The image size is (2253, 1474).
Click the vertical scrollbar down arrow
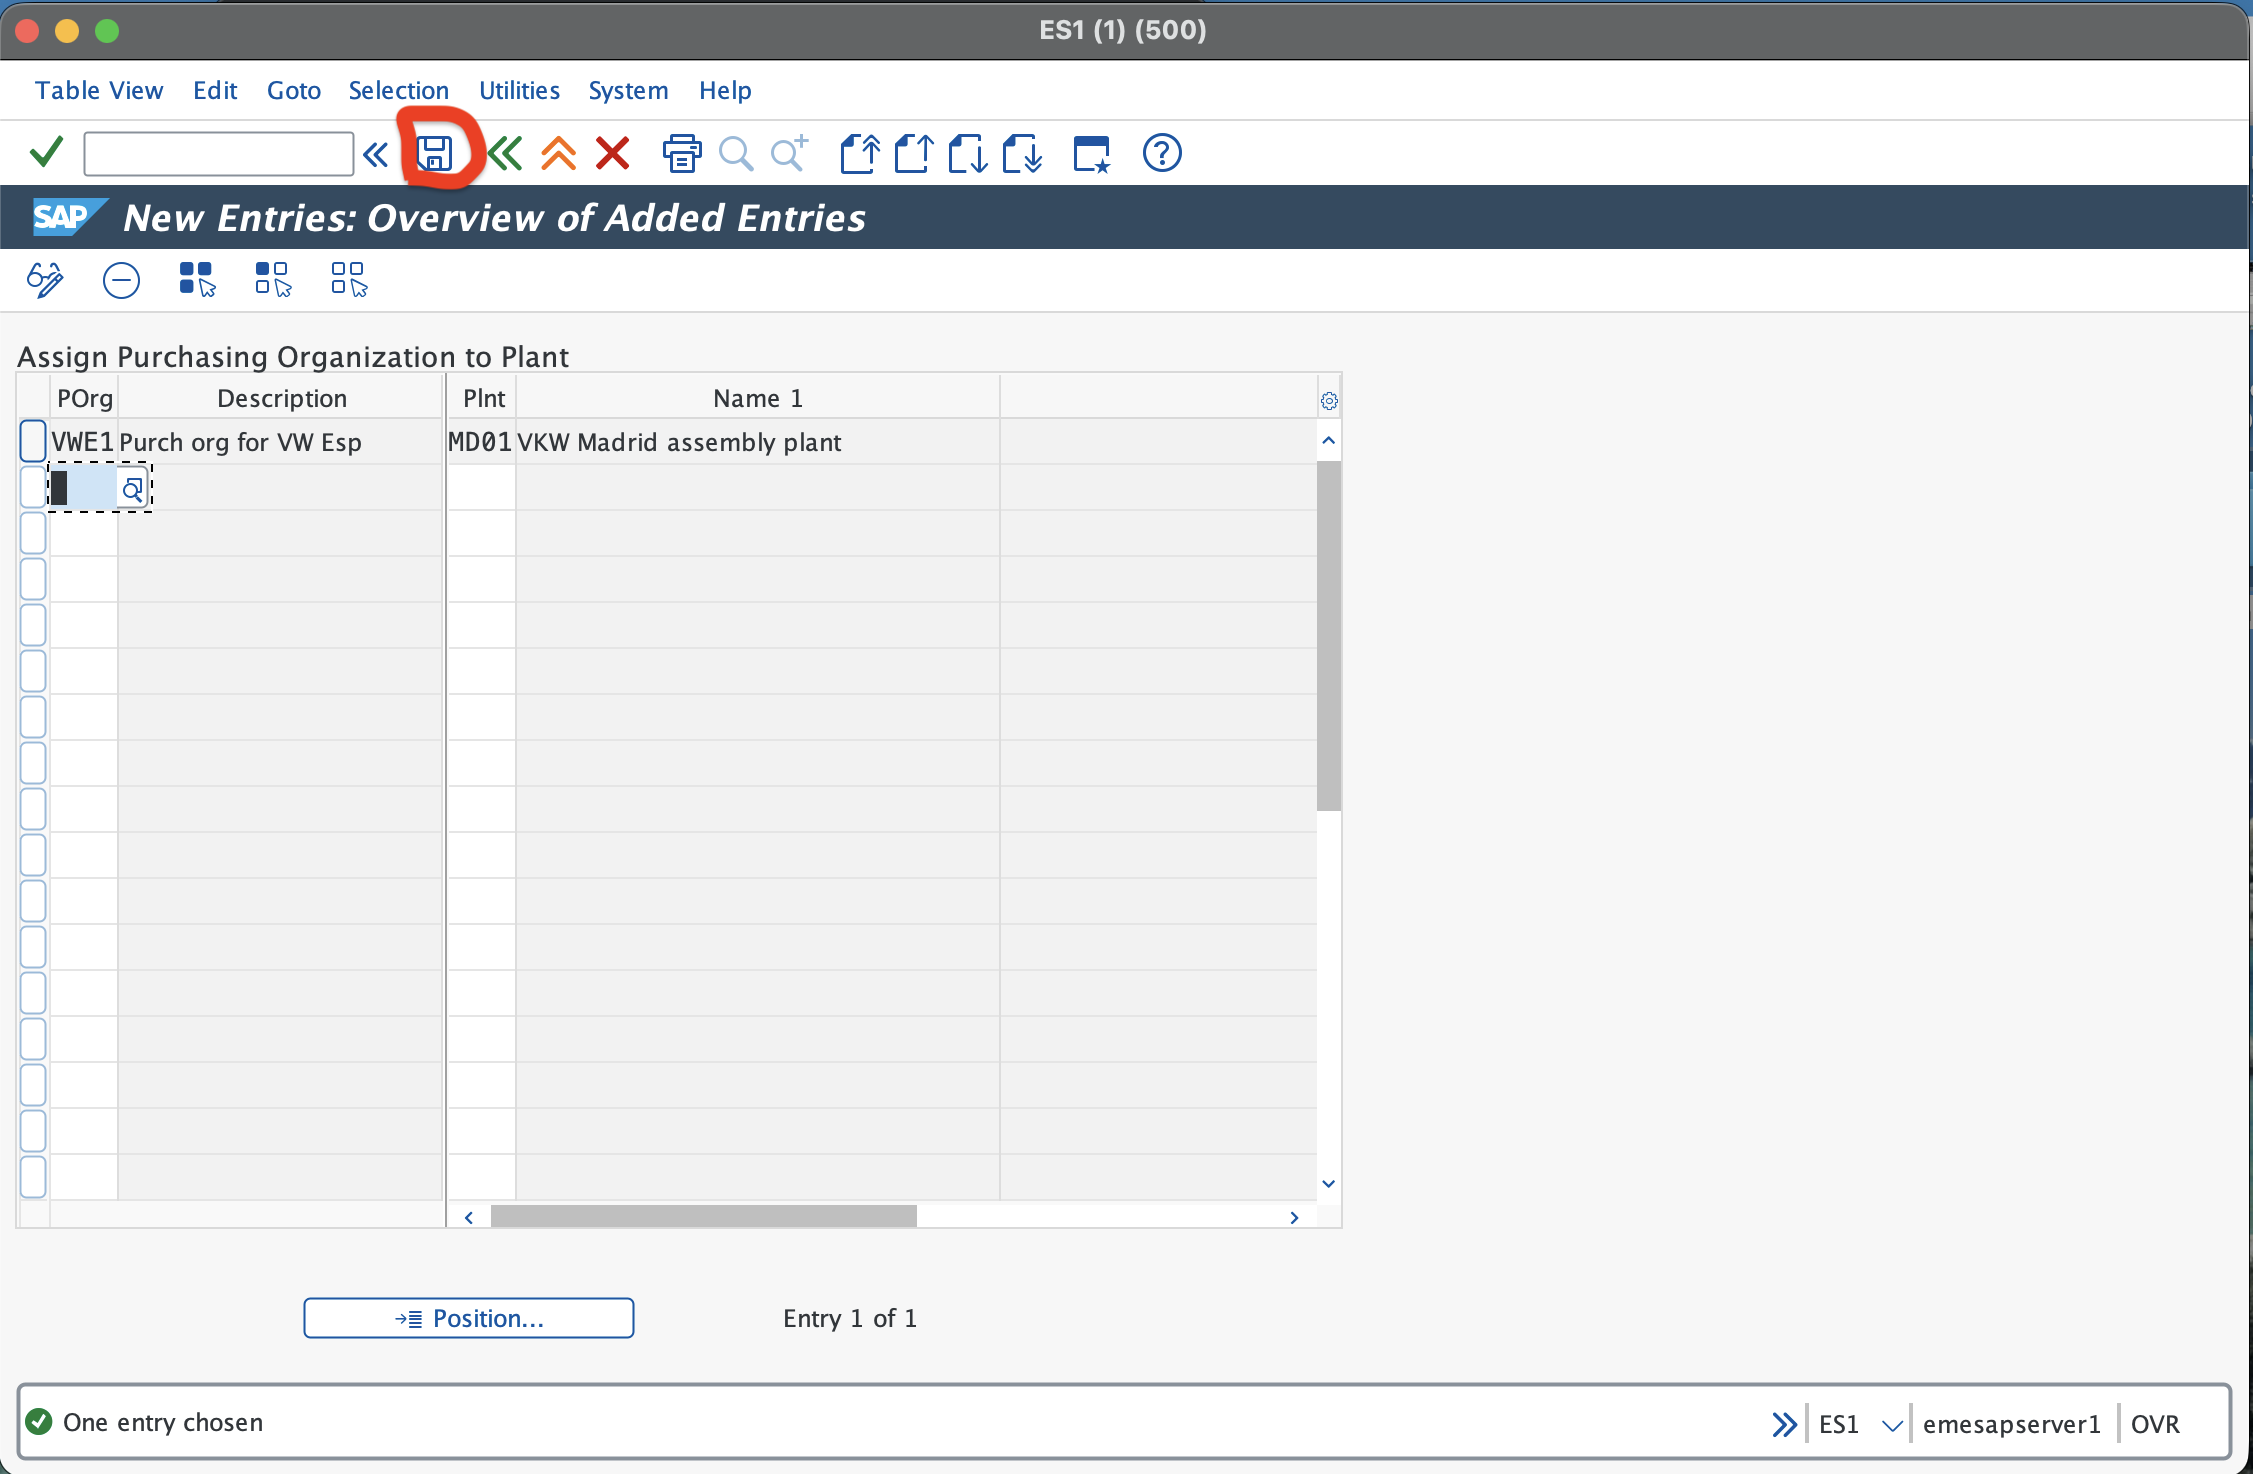[x=1329, y=1184]
